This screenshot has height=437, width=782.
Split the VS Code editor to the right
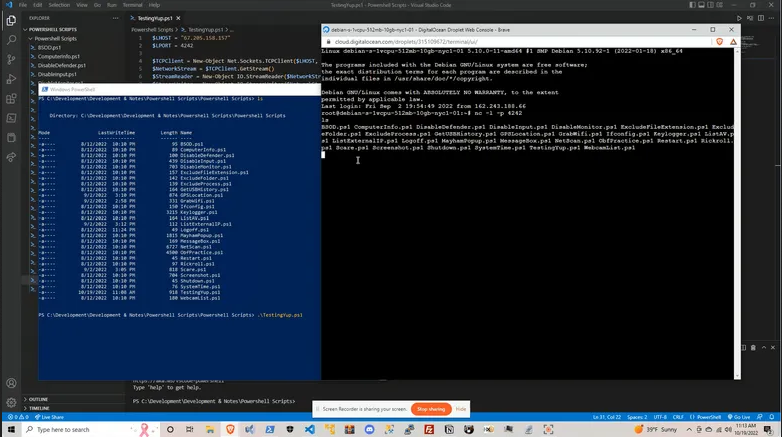761,18
